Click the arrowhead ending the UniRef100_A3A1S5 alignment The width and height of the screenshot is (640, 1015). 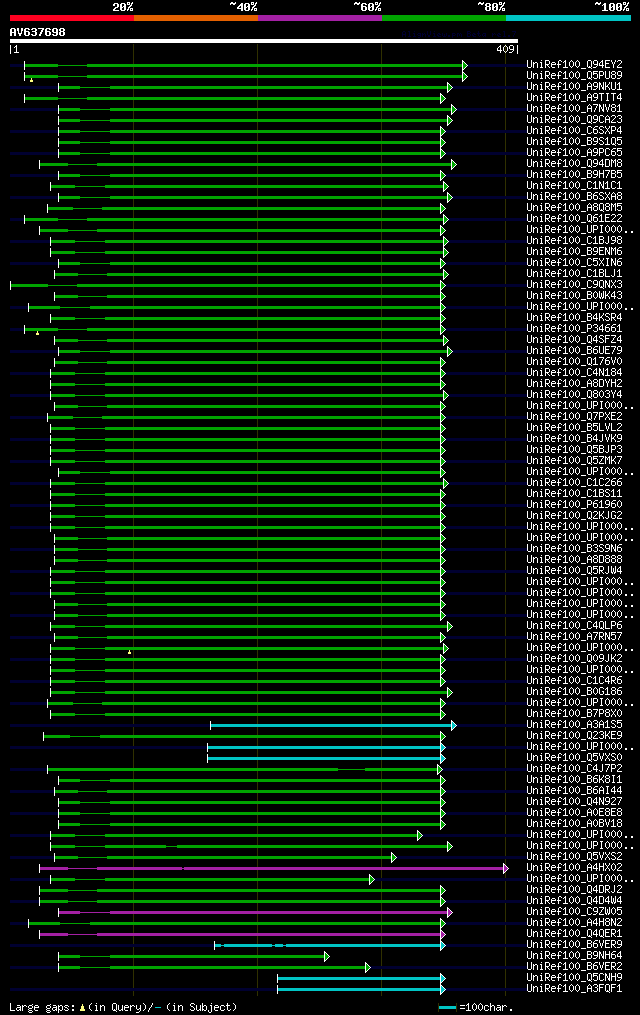coord(454,726)
